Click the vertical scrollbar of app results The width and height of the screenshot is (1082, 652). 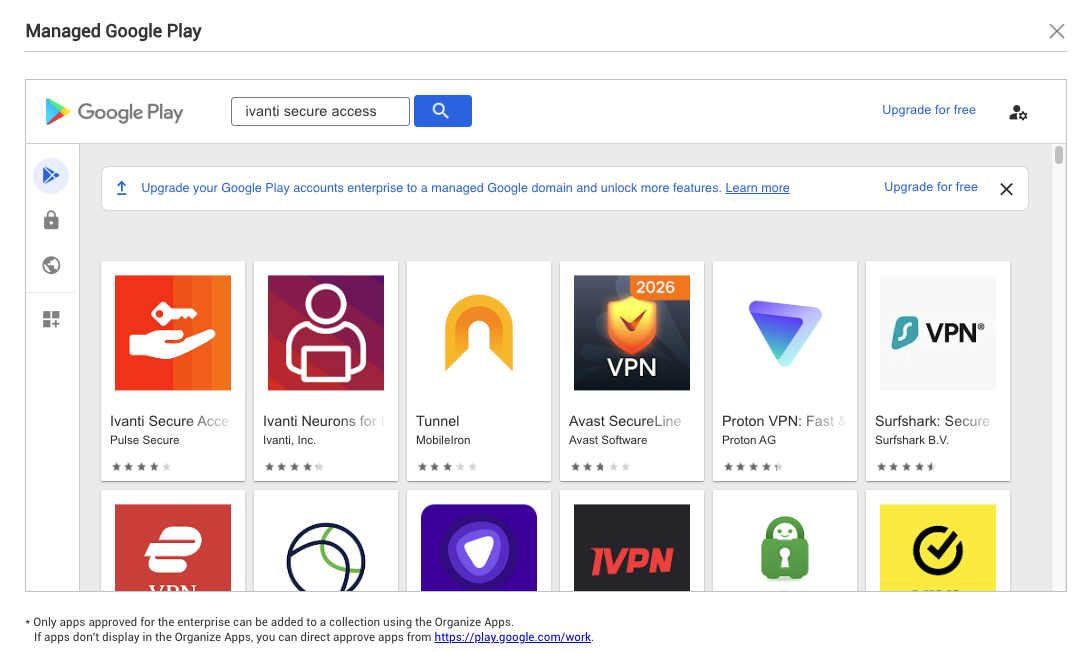tap(1059, 155)
